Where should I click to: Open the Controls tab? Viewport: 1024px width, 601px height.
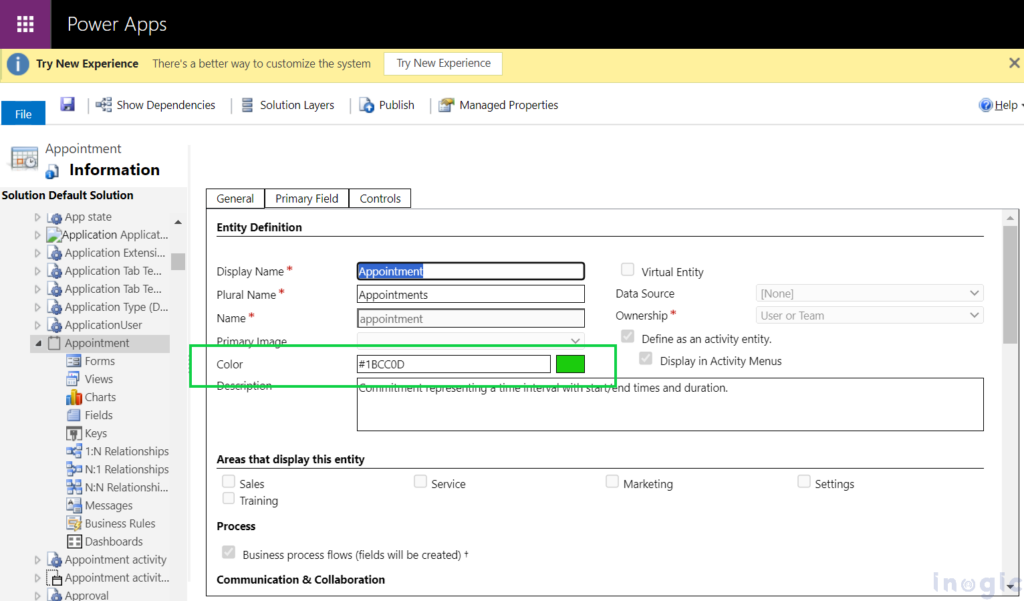[x=379, y=198]
